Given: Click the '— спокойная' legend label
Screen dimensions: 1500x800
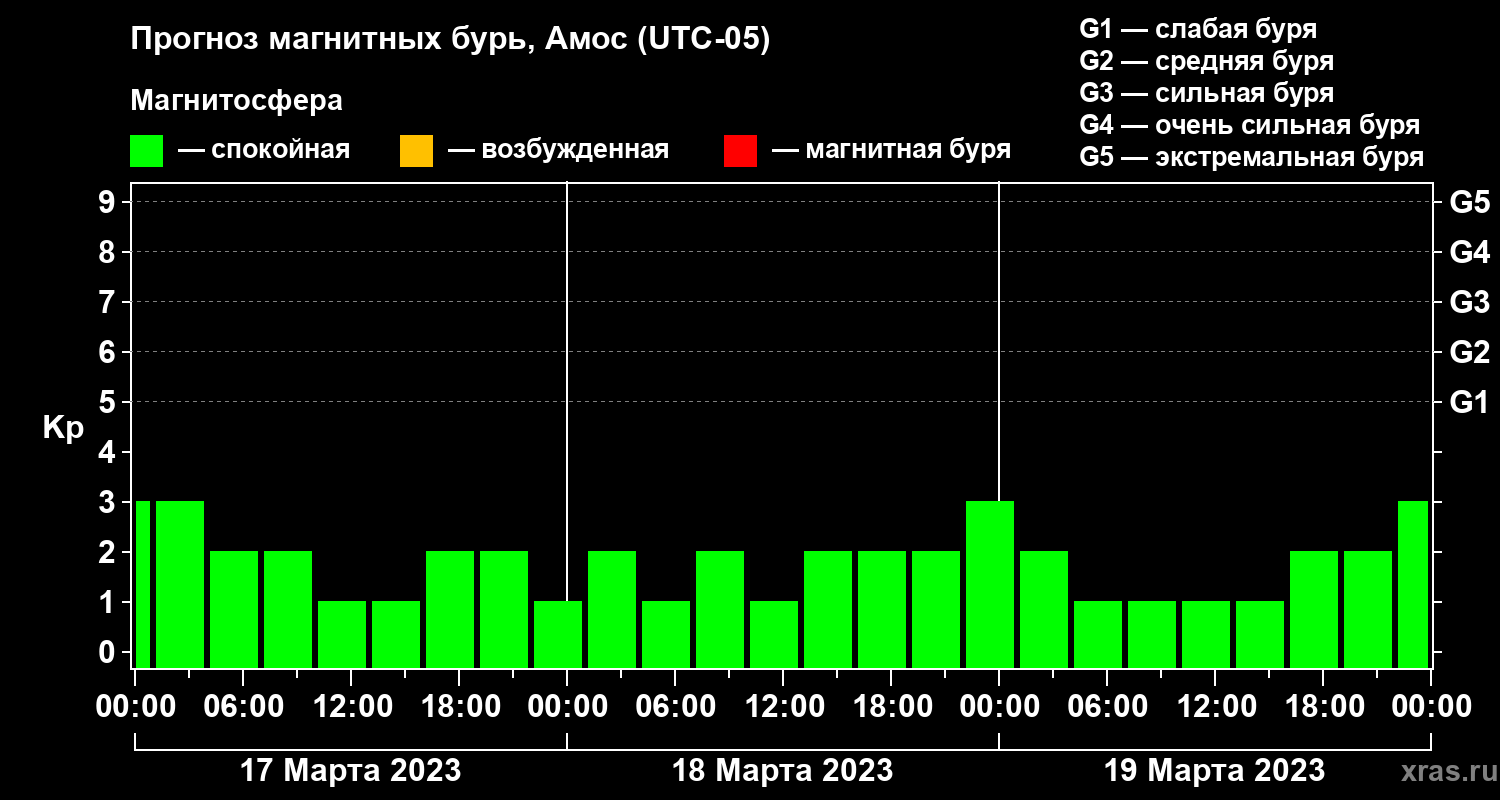Looking at the screenshot, I should [264, 150].
